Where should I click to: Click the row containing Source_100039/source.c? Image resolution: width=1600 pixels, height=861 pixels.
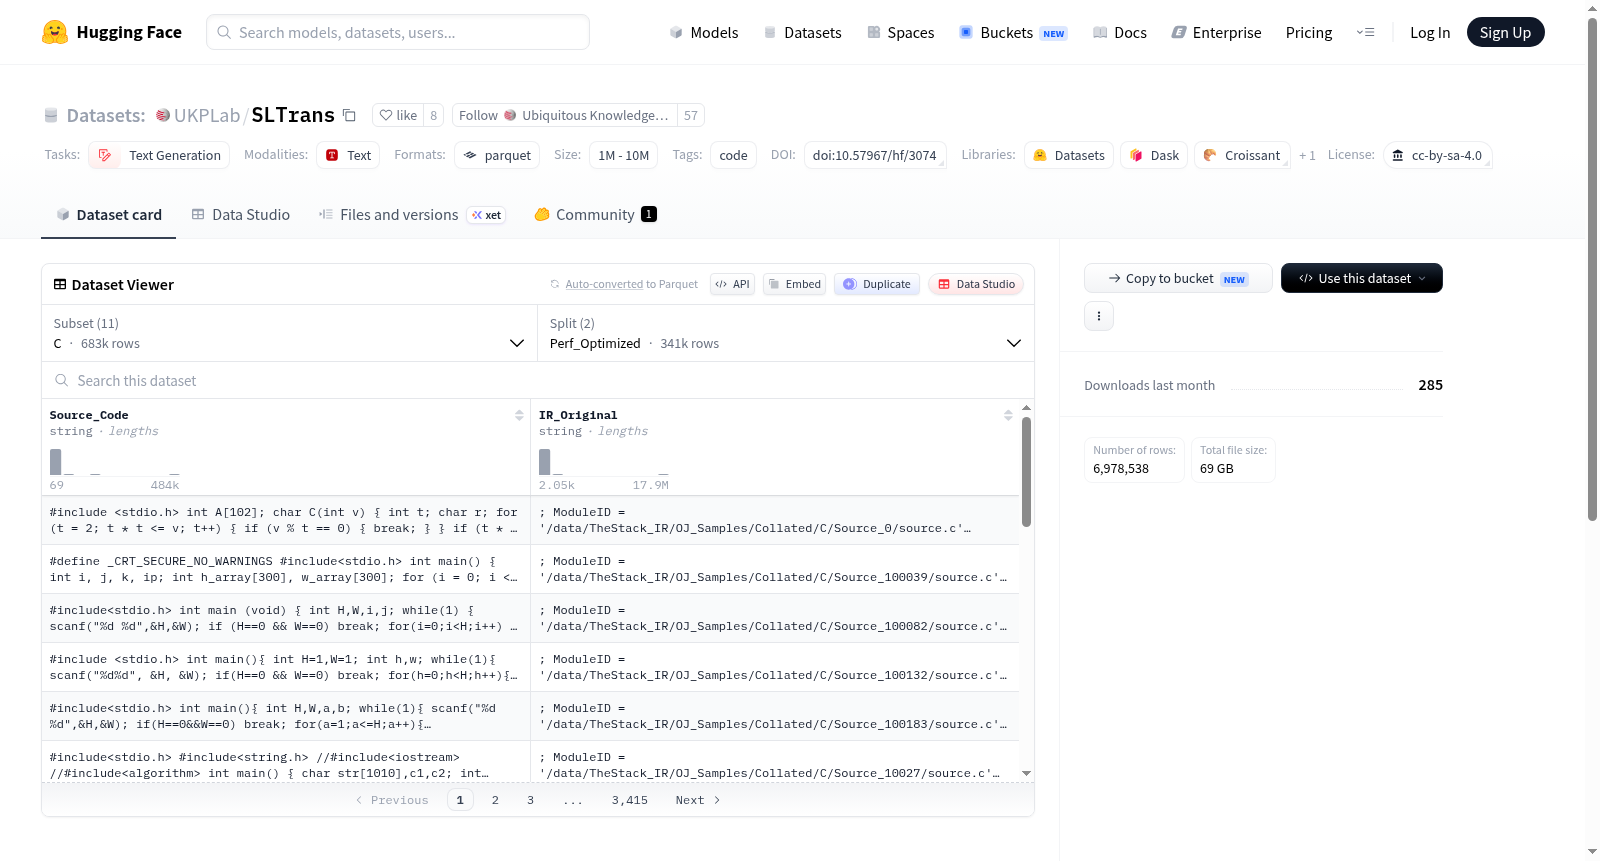pos(530,569)
